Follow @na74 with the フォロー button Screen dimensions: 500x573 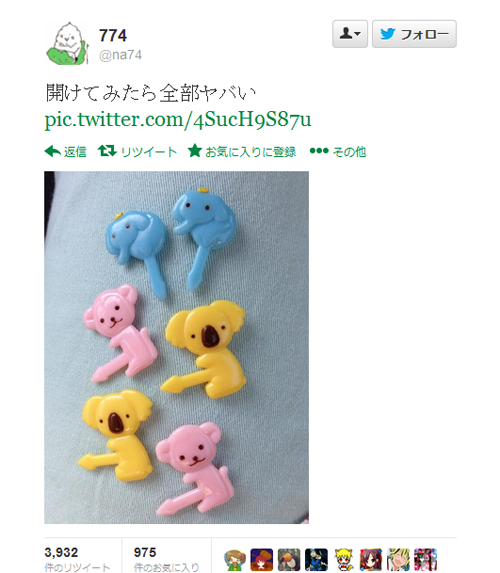(414, 34)
